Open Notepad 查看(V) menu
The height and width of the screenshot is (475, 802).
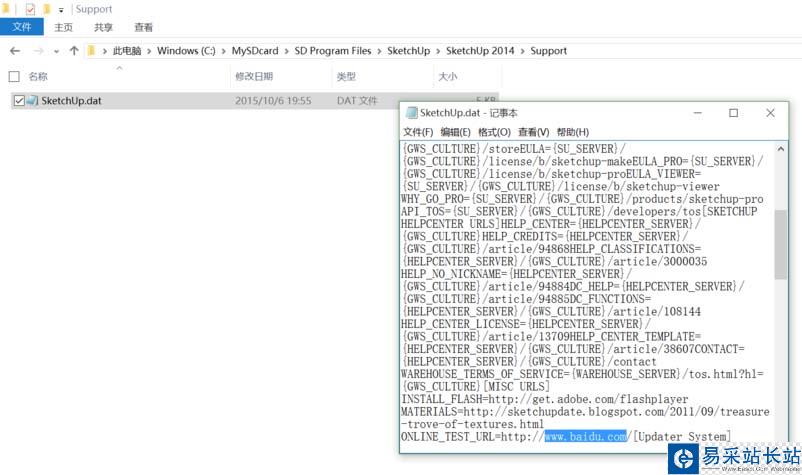click(533, 132)
